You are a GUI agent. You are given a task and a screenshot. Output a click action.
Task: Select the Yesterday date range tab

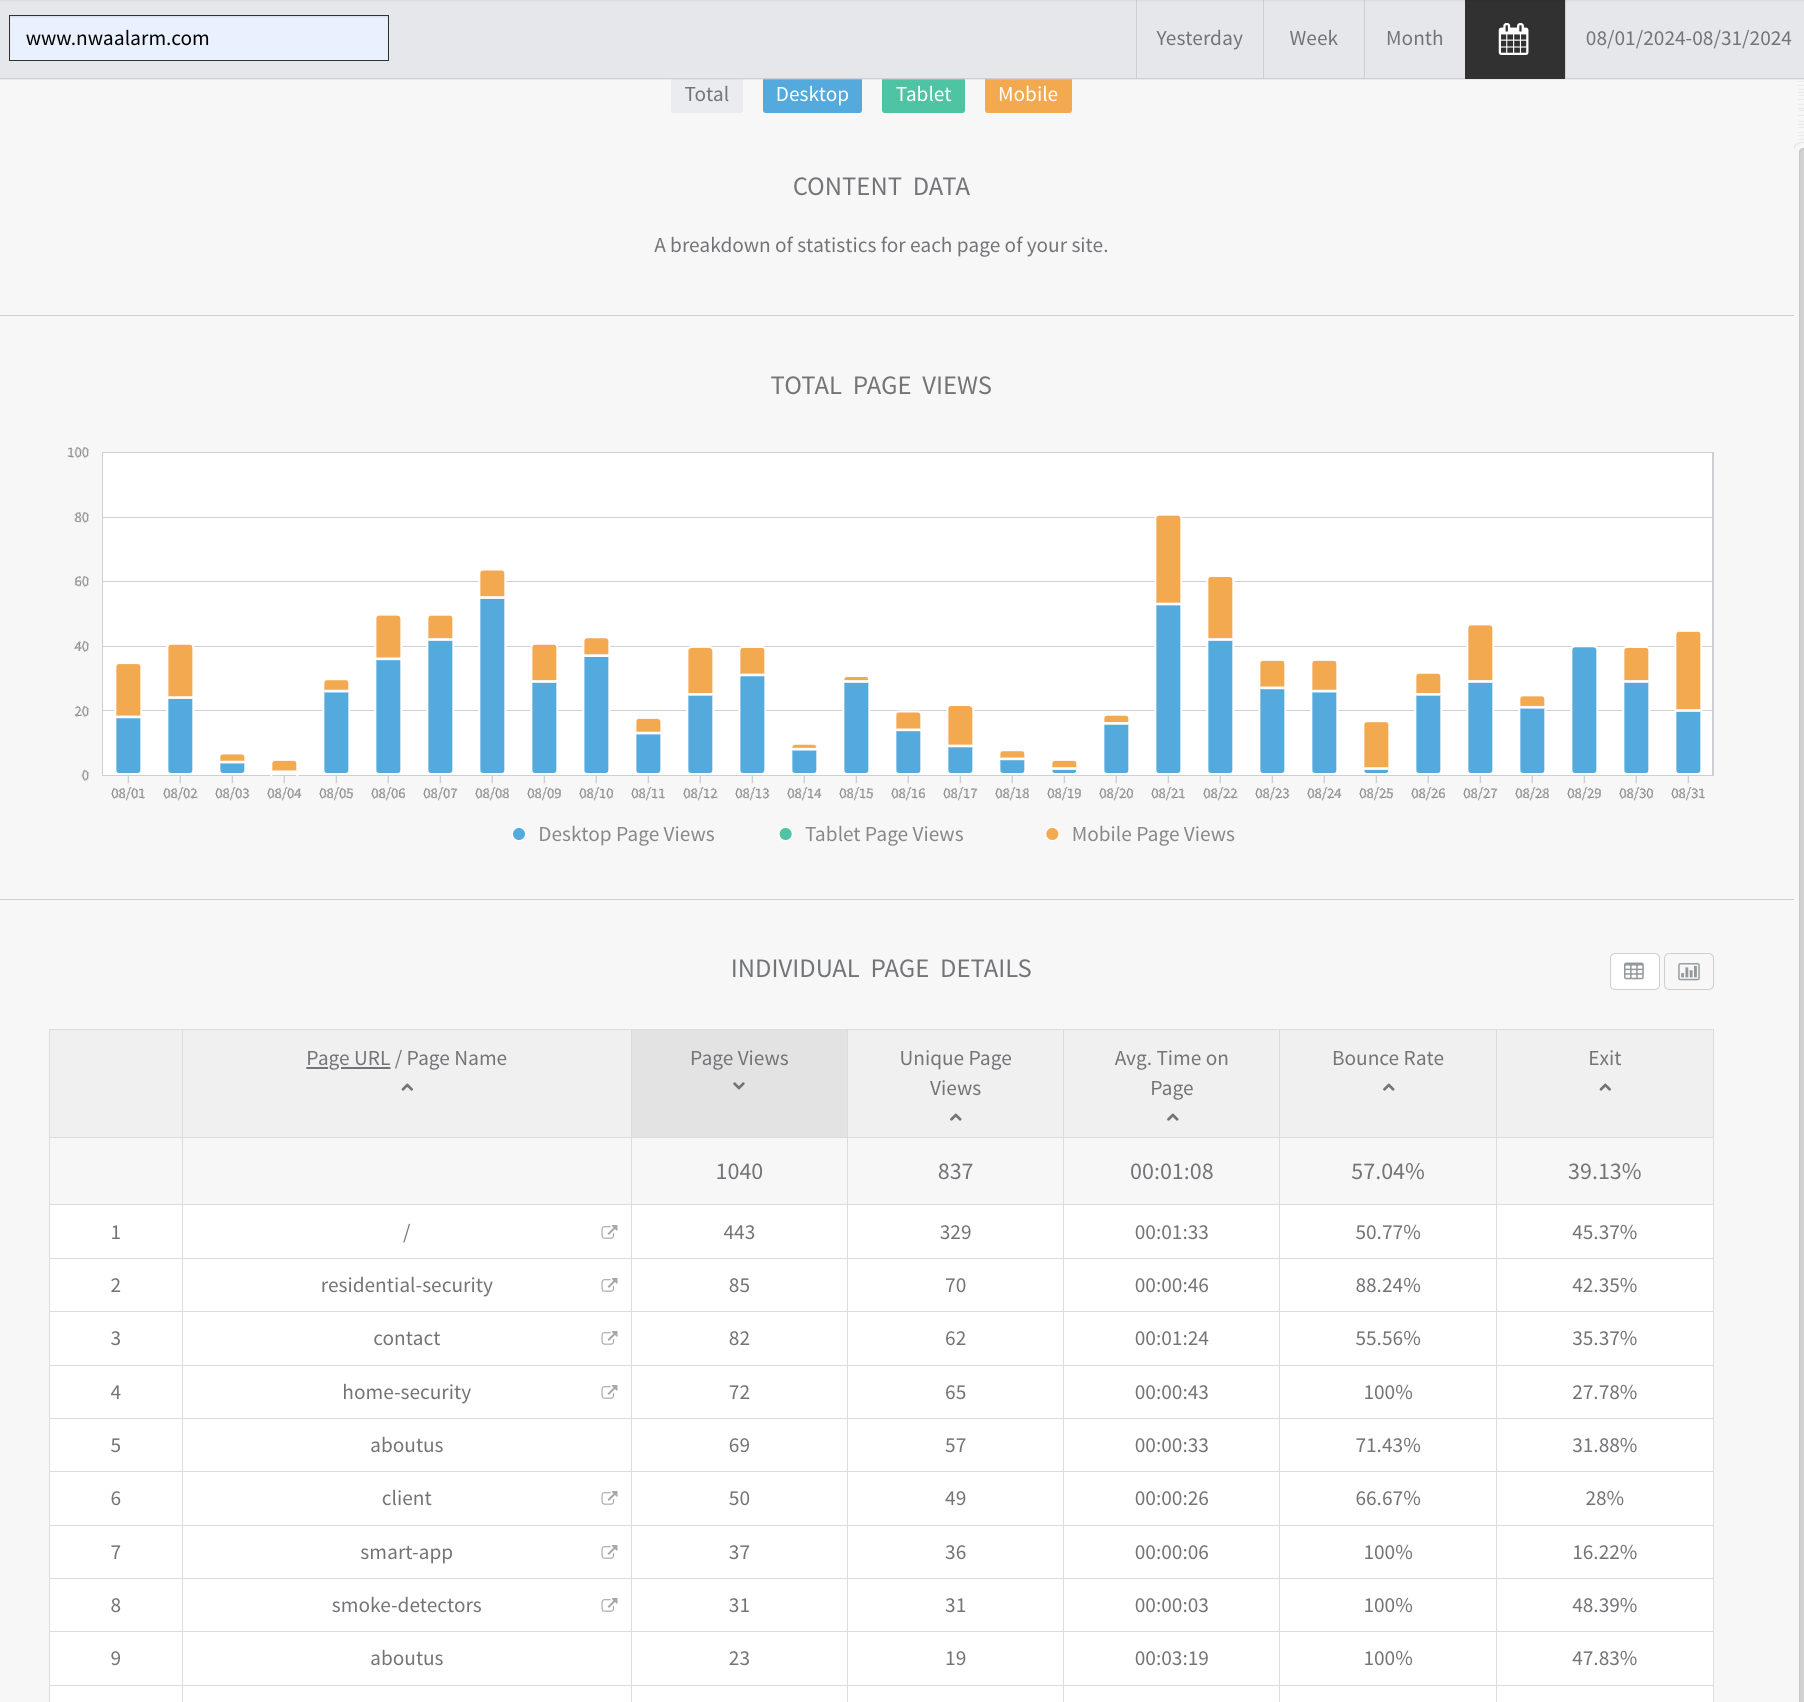(x=1199, y=39)
